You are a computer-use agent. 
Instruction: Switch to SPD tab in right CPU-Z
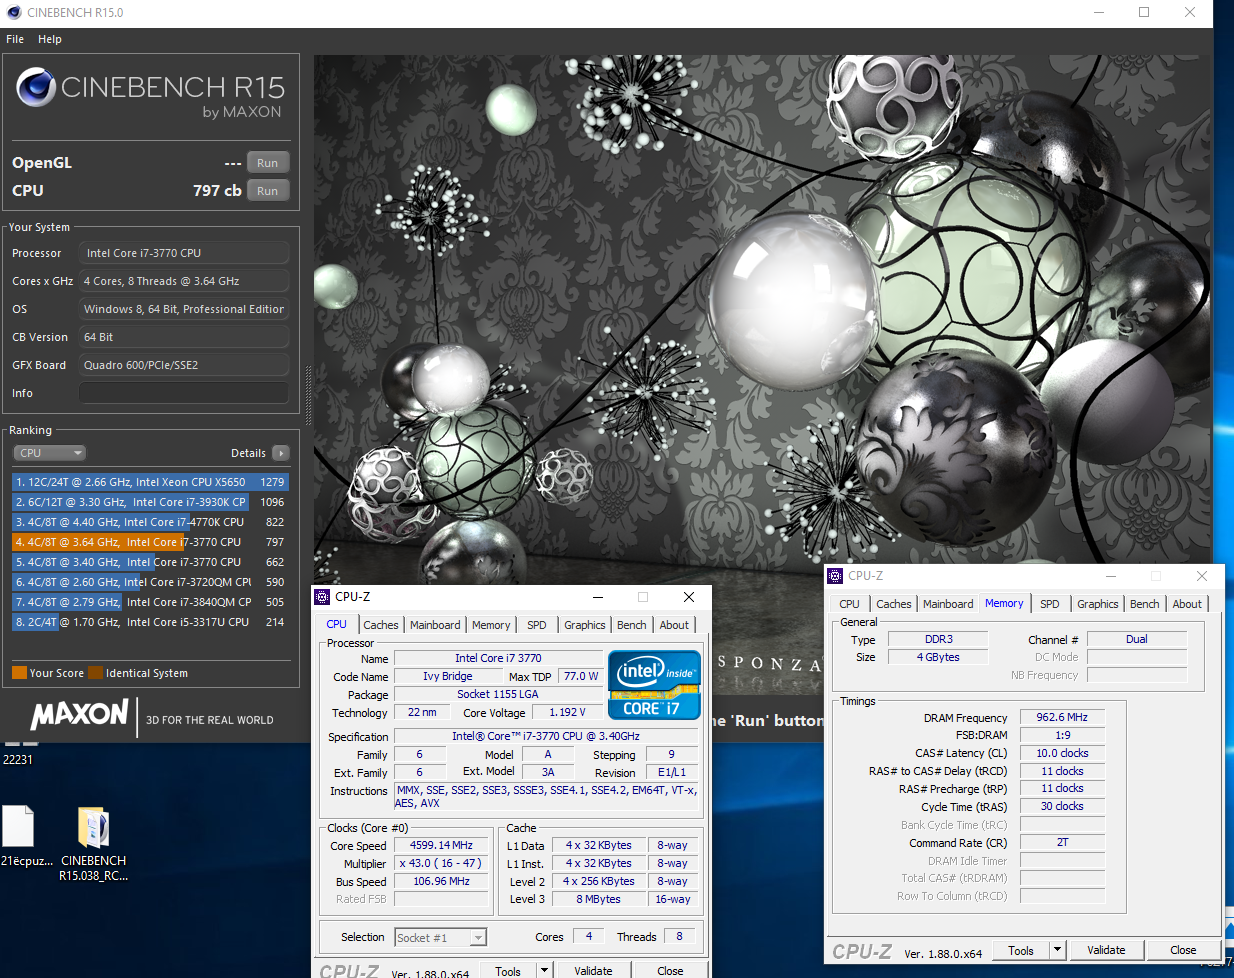pos(1050,604)
